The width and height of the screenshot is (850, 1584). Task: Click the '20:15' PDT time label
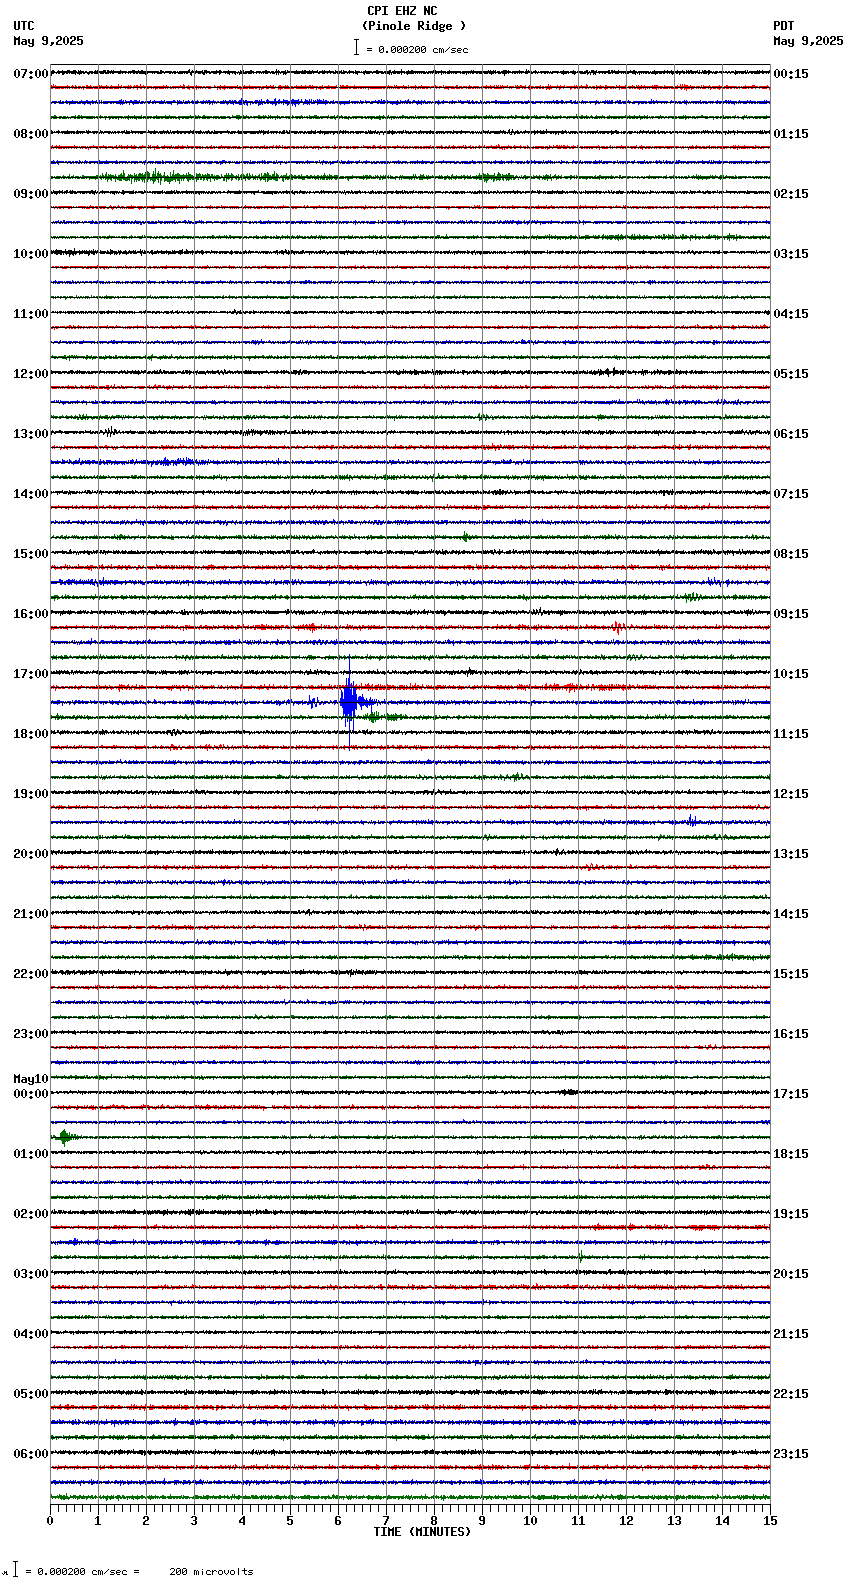pyautogui.click(x=791, y=1274)
